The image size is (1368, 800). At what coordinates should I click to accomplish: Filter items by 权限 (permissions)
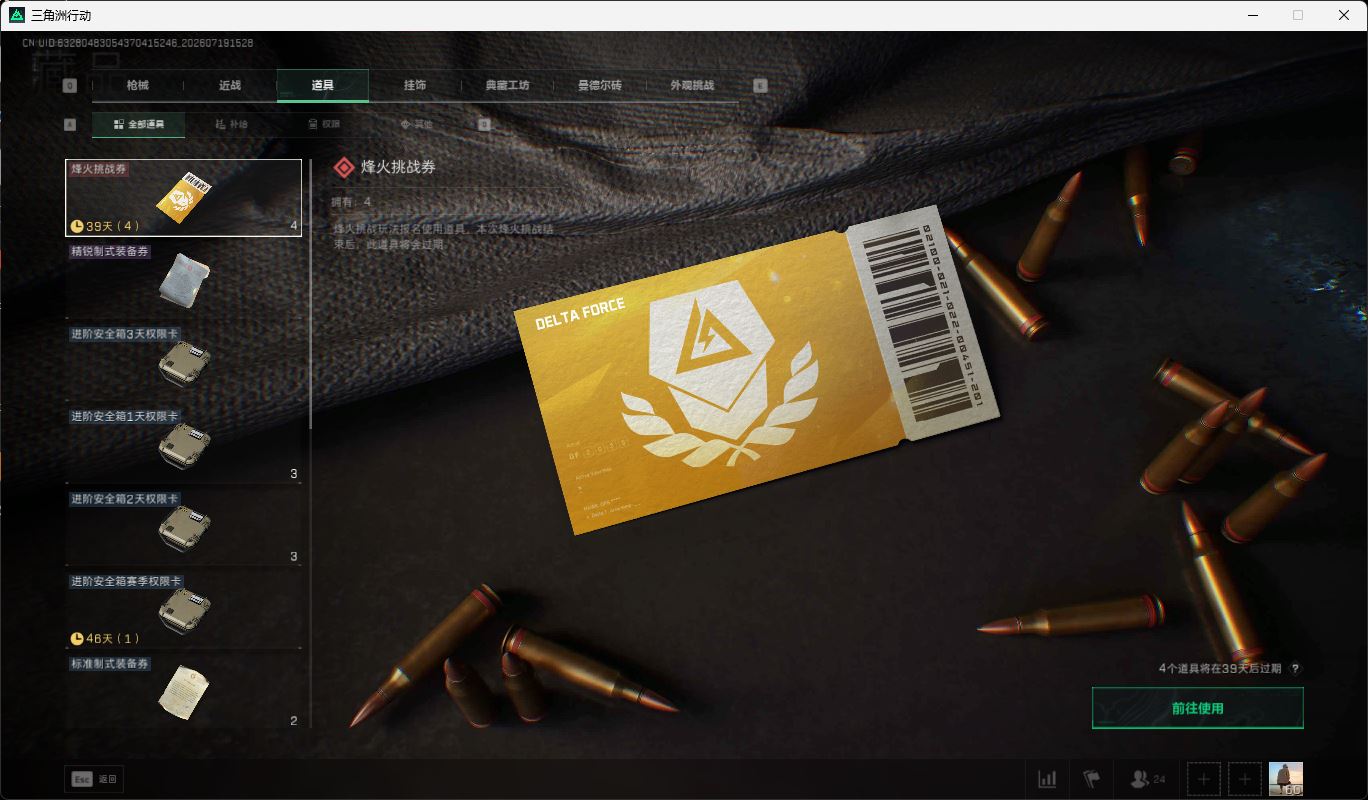click(324, 125)
